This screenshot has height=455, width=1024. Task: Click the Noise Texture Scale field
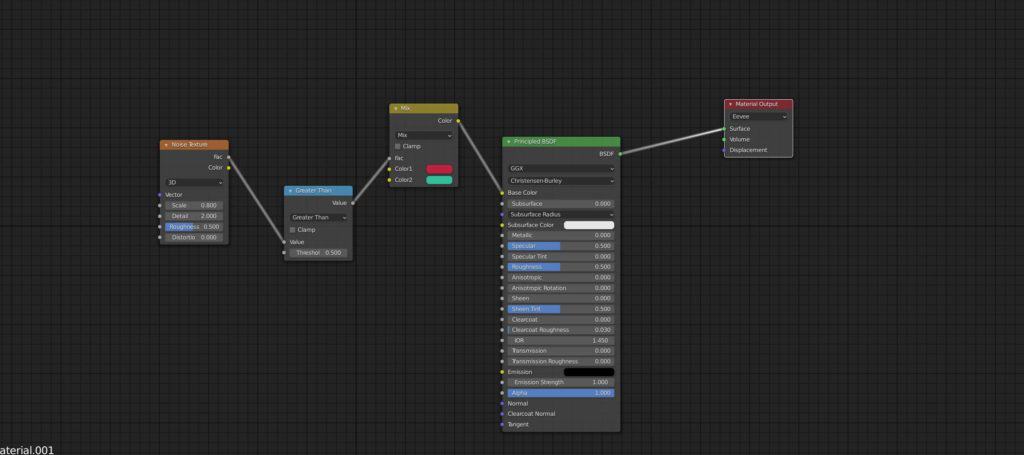(x=194, y=205)
